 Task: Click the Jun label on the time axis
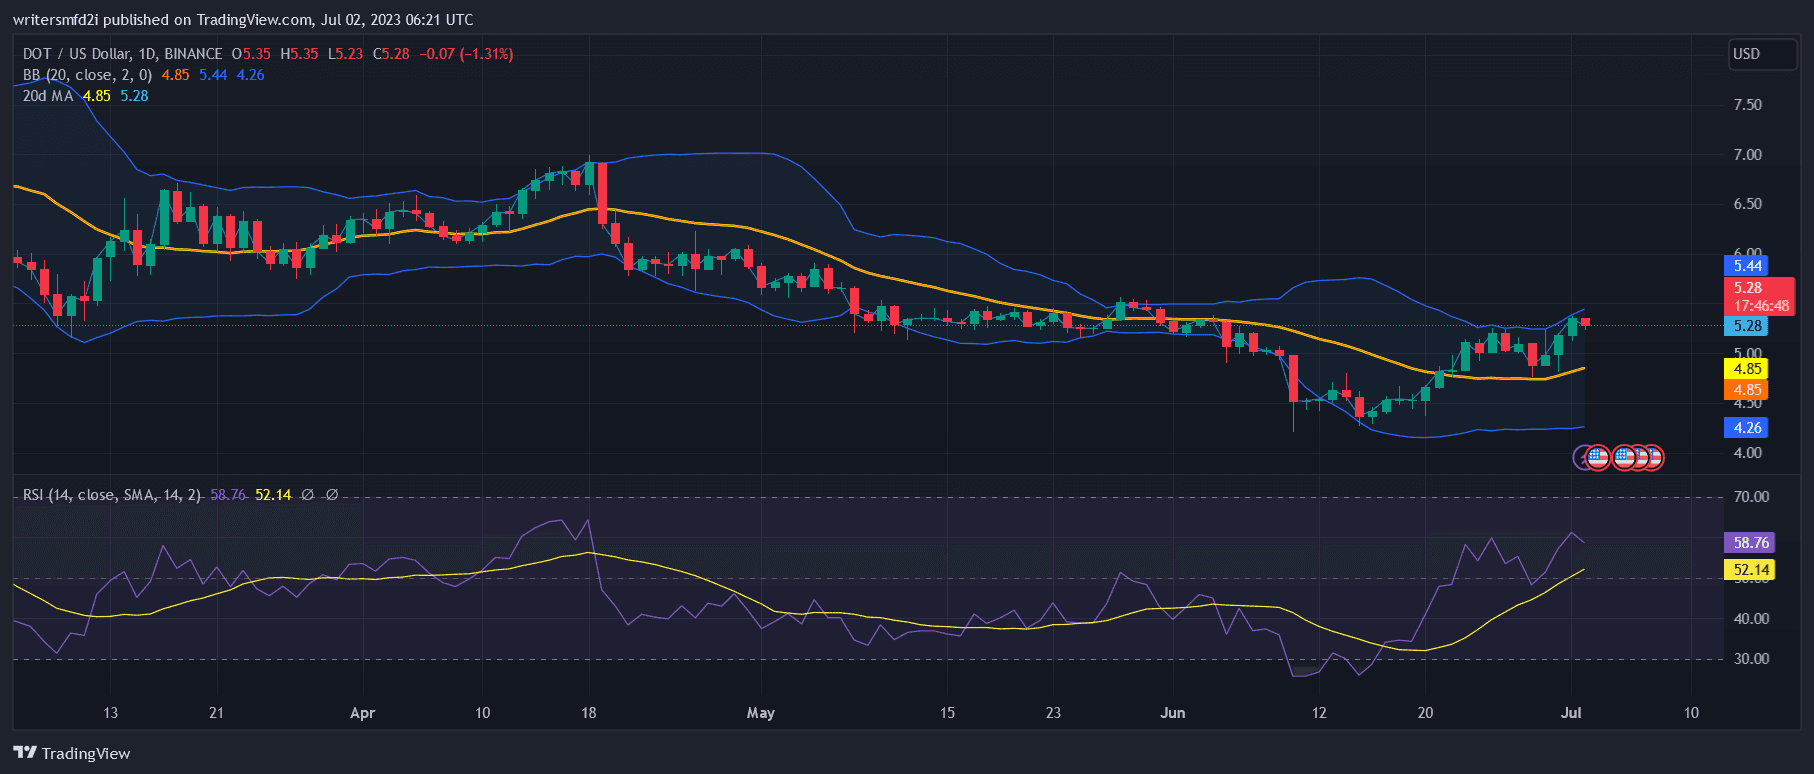(1172, 713)
